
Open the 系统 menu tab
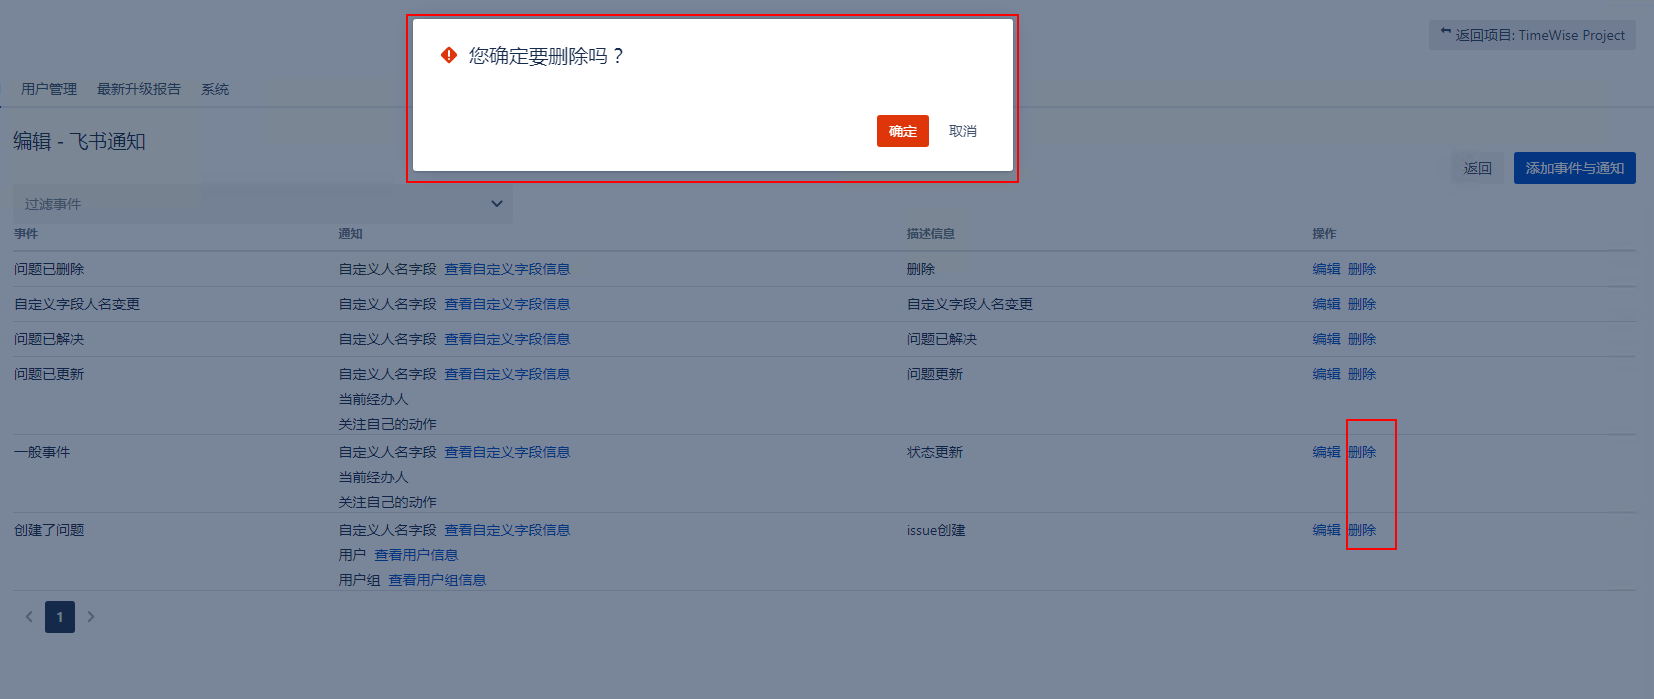click(215, 89)
